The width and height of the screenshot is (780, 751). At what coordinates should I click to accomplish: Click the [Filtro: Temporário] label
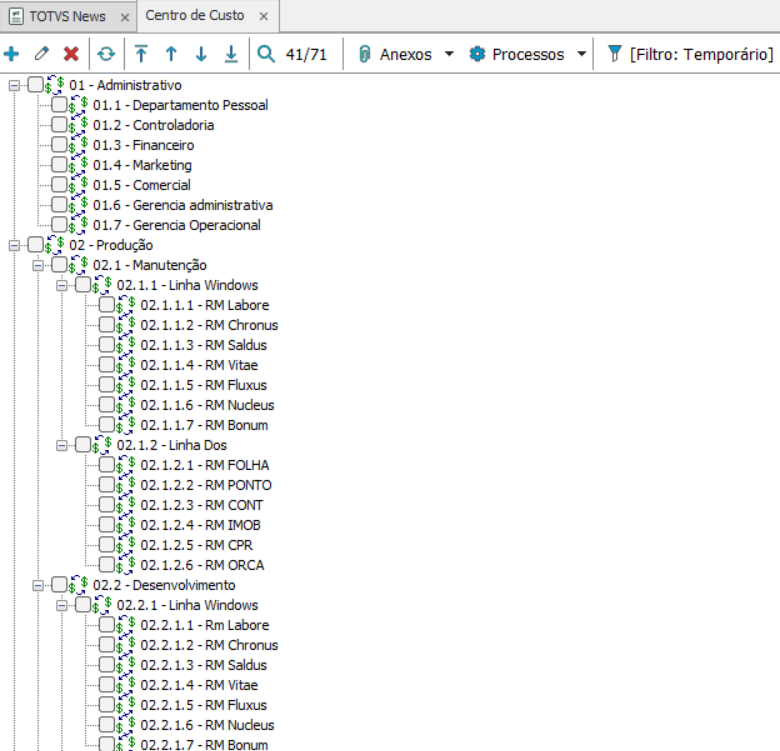(701, 54)
